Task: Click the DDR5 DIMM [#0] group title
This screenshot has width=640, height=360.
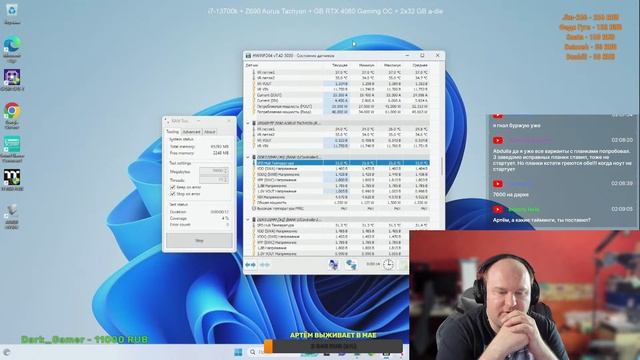Action: click(x=289, y=157)
